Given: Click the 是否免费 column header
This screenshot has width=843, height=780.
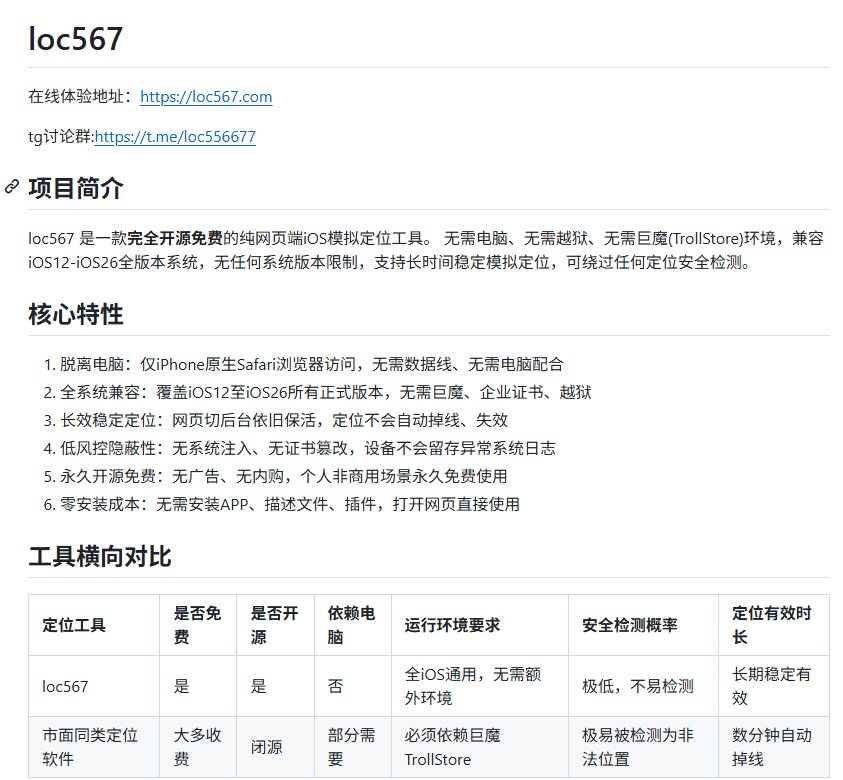Looking at the screenshot, I should pos(198,625).
